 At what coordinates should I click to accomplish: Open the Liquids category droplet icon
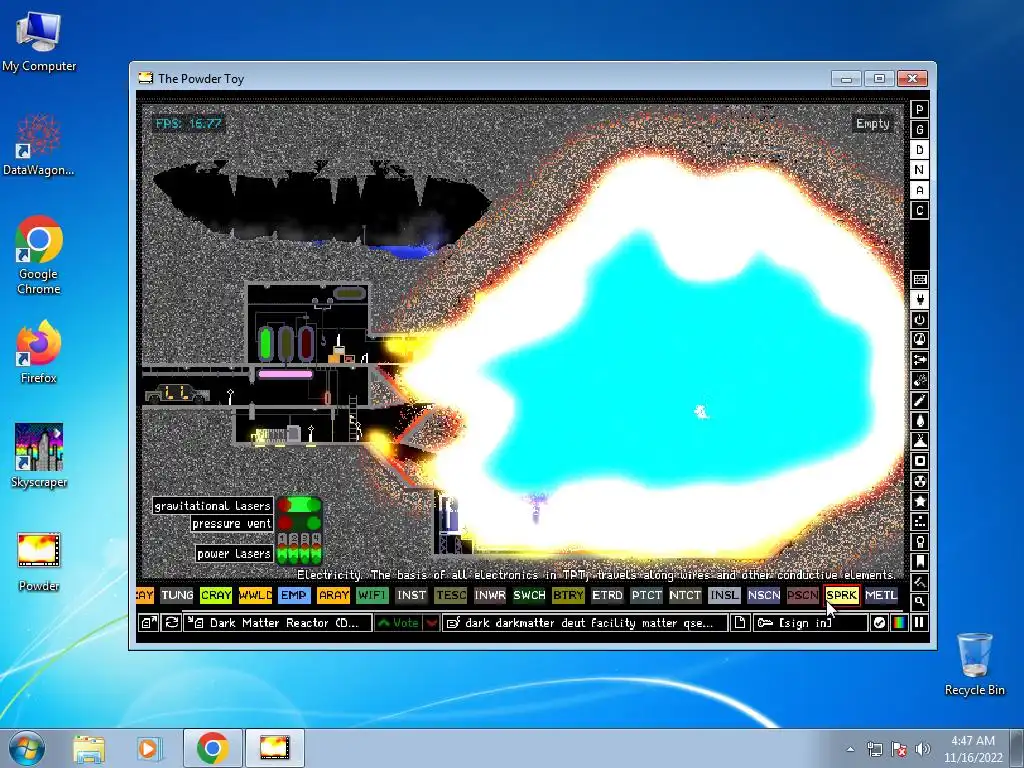(920, 421)
